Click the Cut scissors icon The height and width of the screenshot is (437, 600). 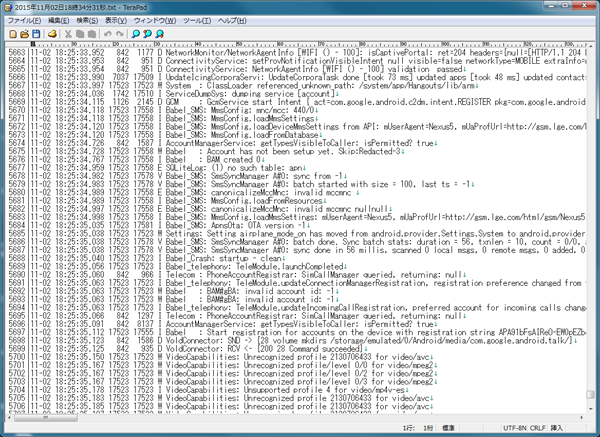pos(68,34)
